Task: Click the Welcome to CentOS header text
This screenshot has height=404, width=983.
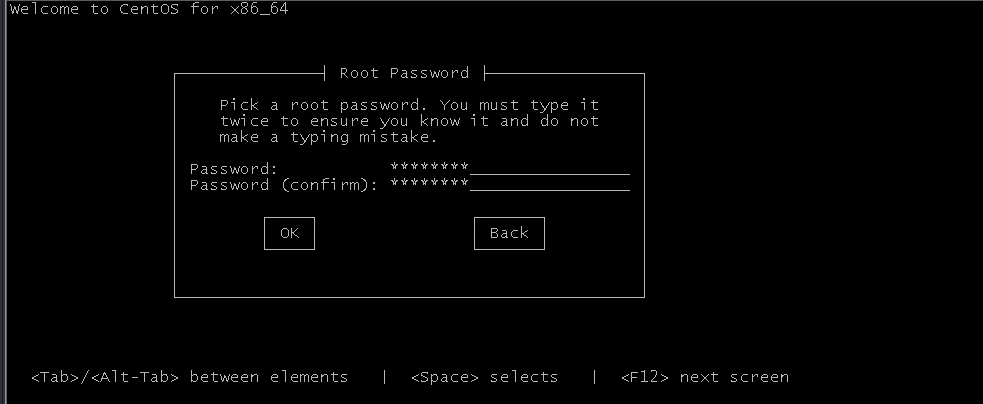Action: (149, 9)
